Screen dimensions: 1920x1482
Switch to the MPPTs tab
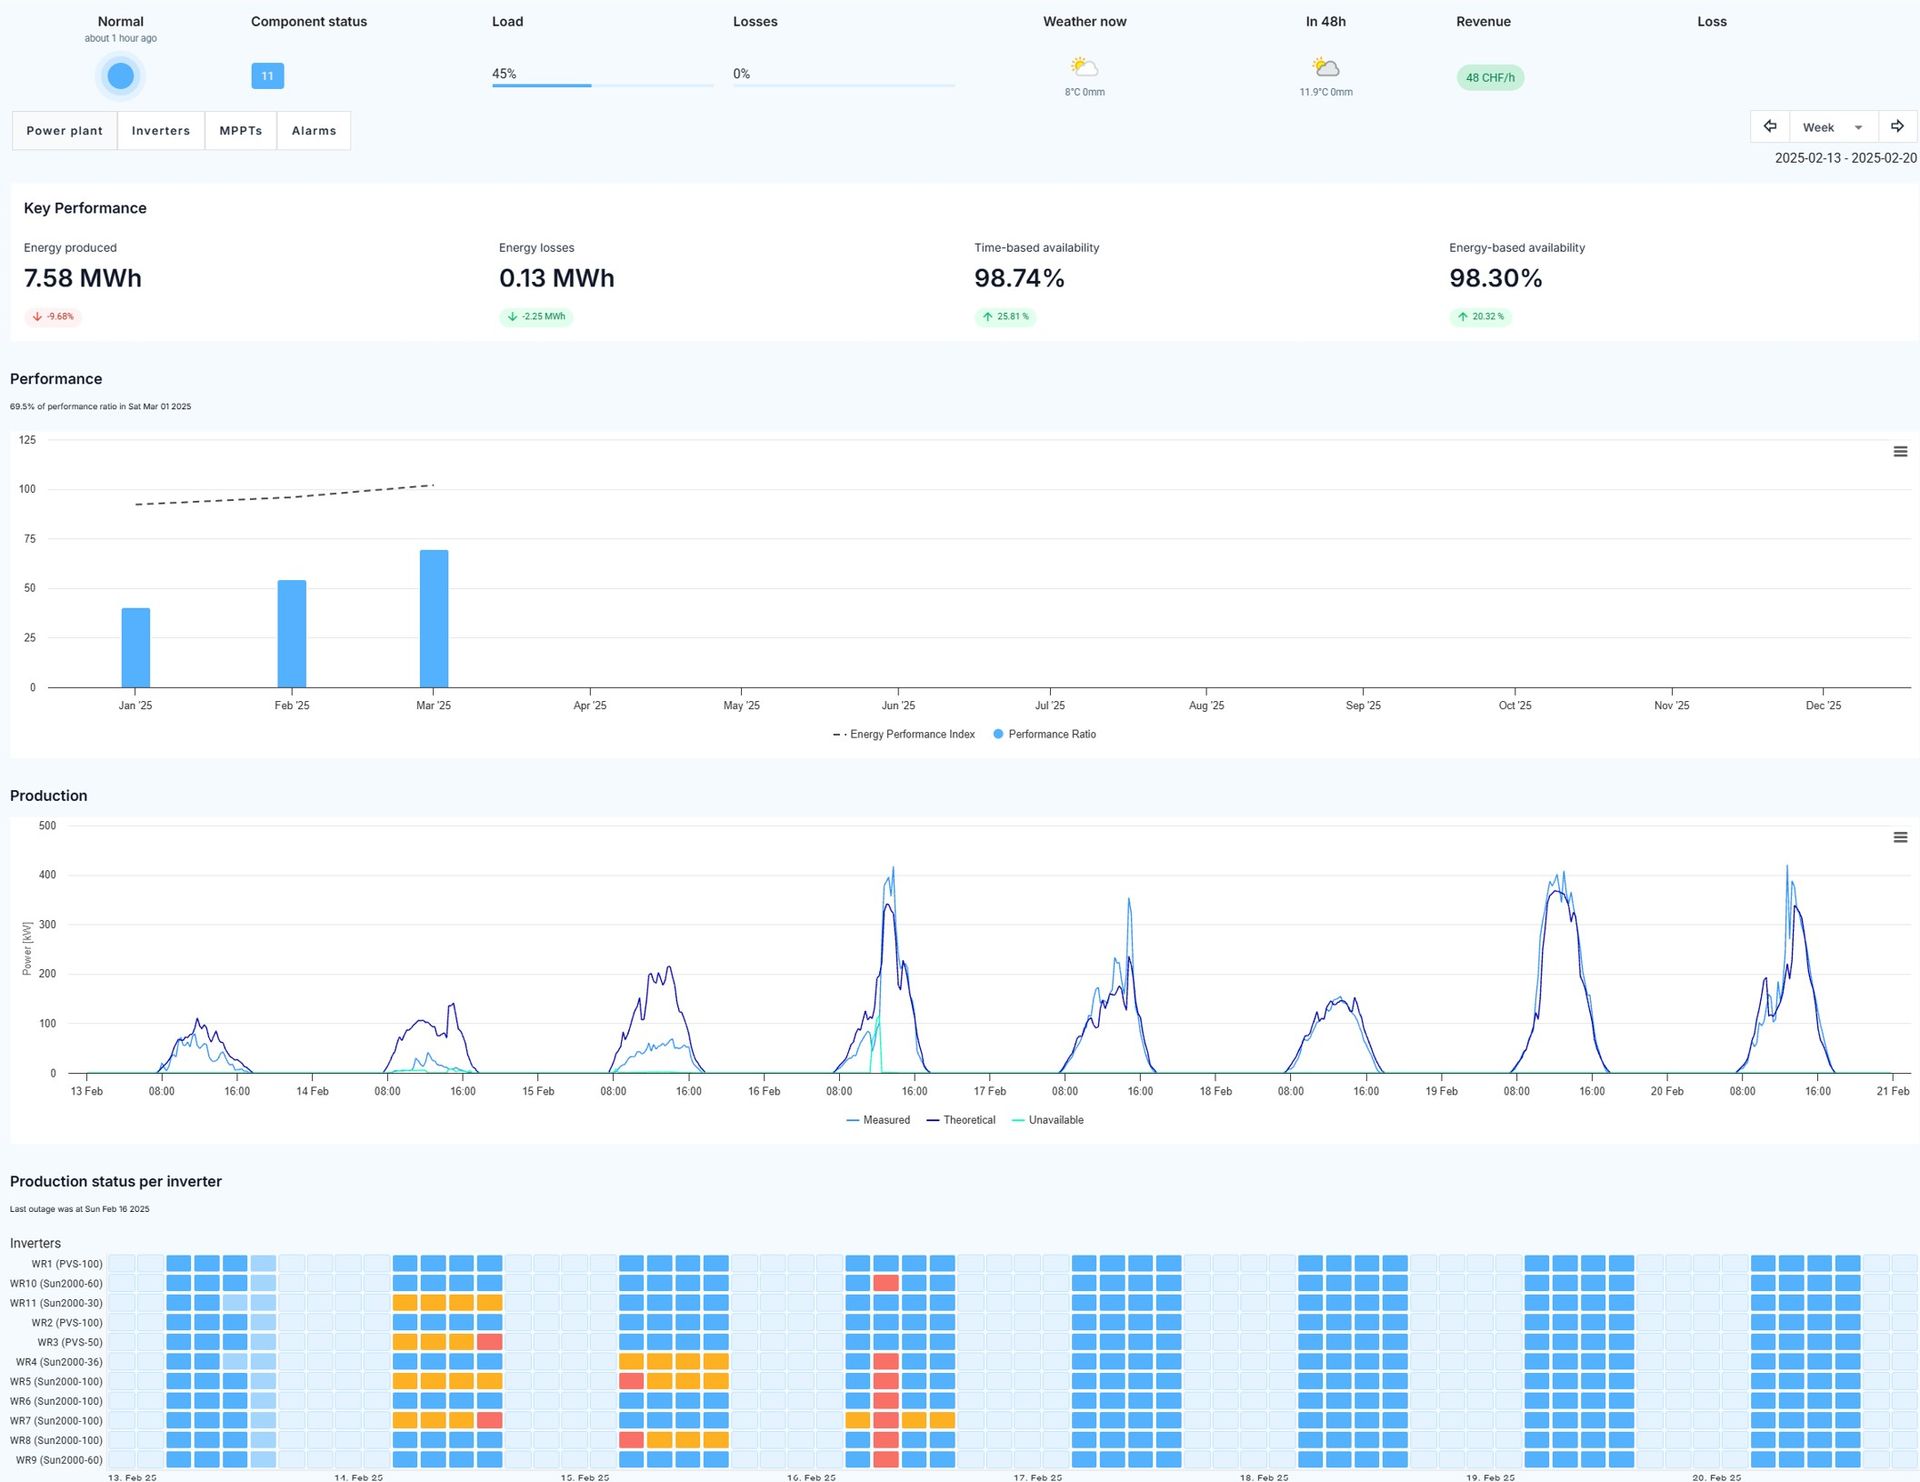(240, 131)
